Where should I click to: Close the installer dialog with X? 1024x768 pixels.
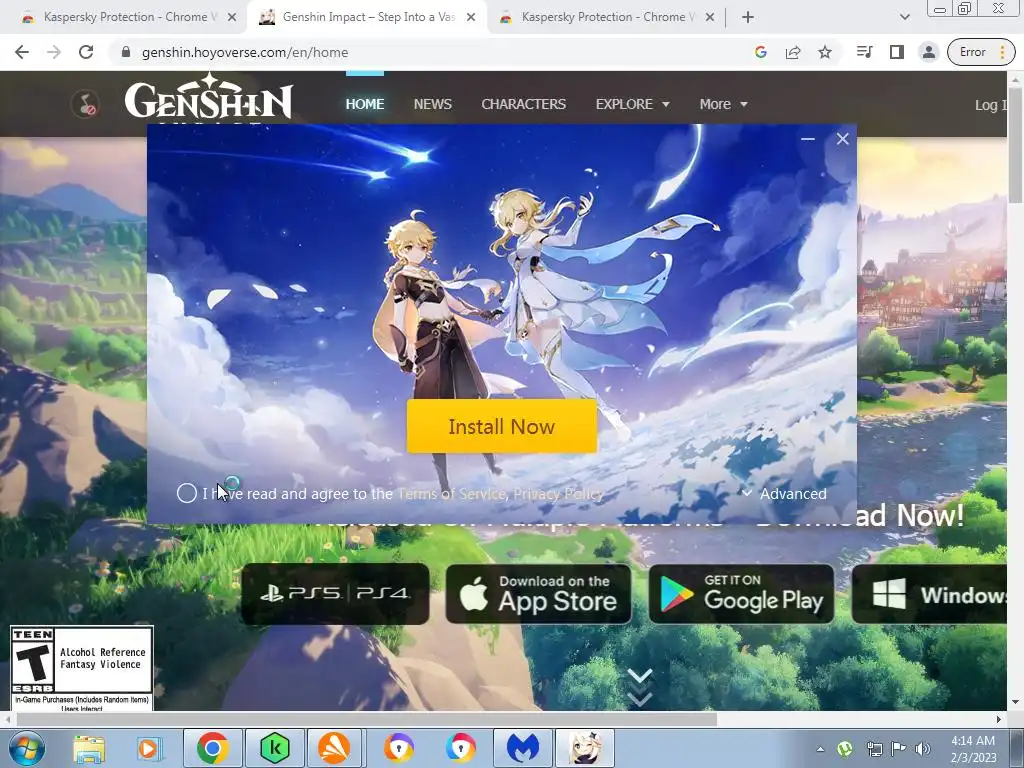coord(842,138)
